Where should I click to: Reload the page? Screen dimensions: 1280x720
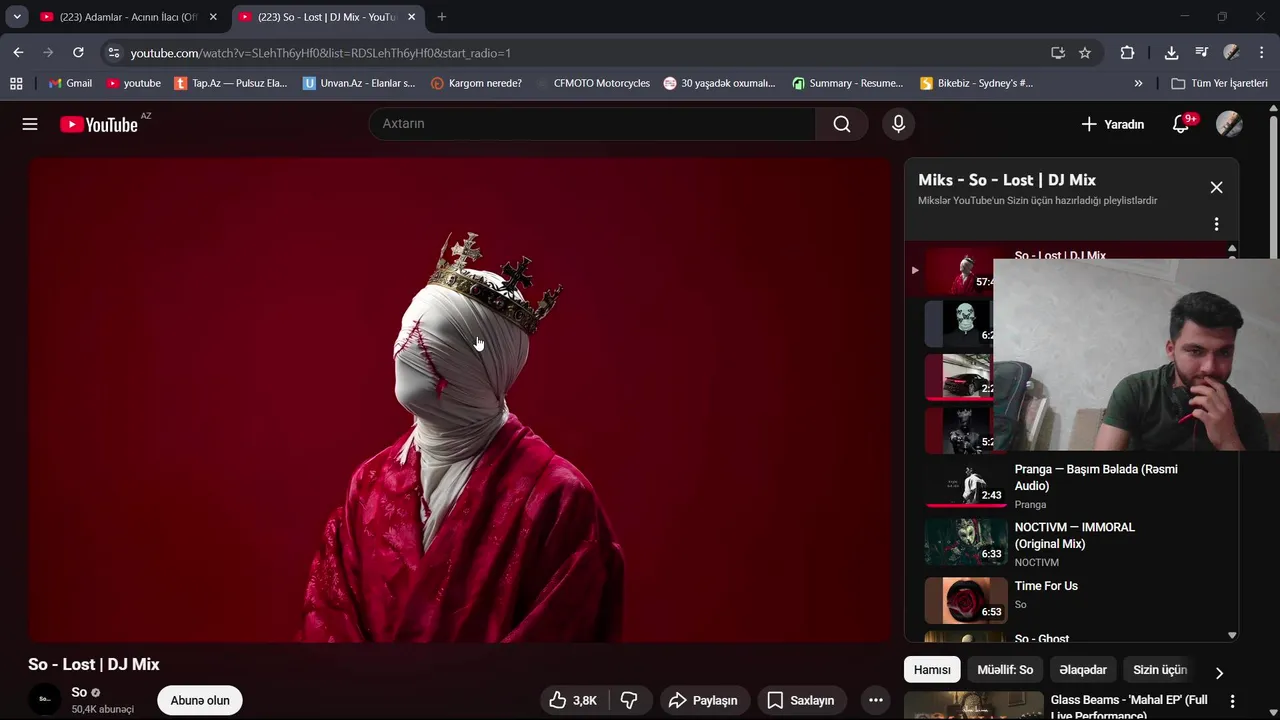click(78, 53)
